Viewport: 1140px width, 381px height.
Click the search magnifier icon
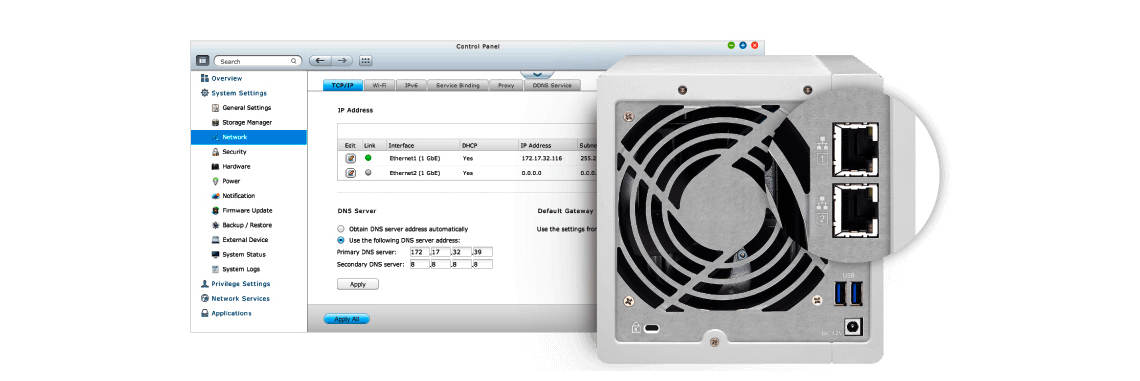pos(294,61)
